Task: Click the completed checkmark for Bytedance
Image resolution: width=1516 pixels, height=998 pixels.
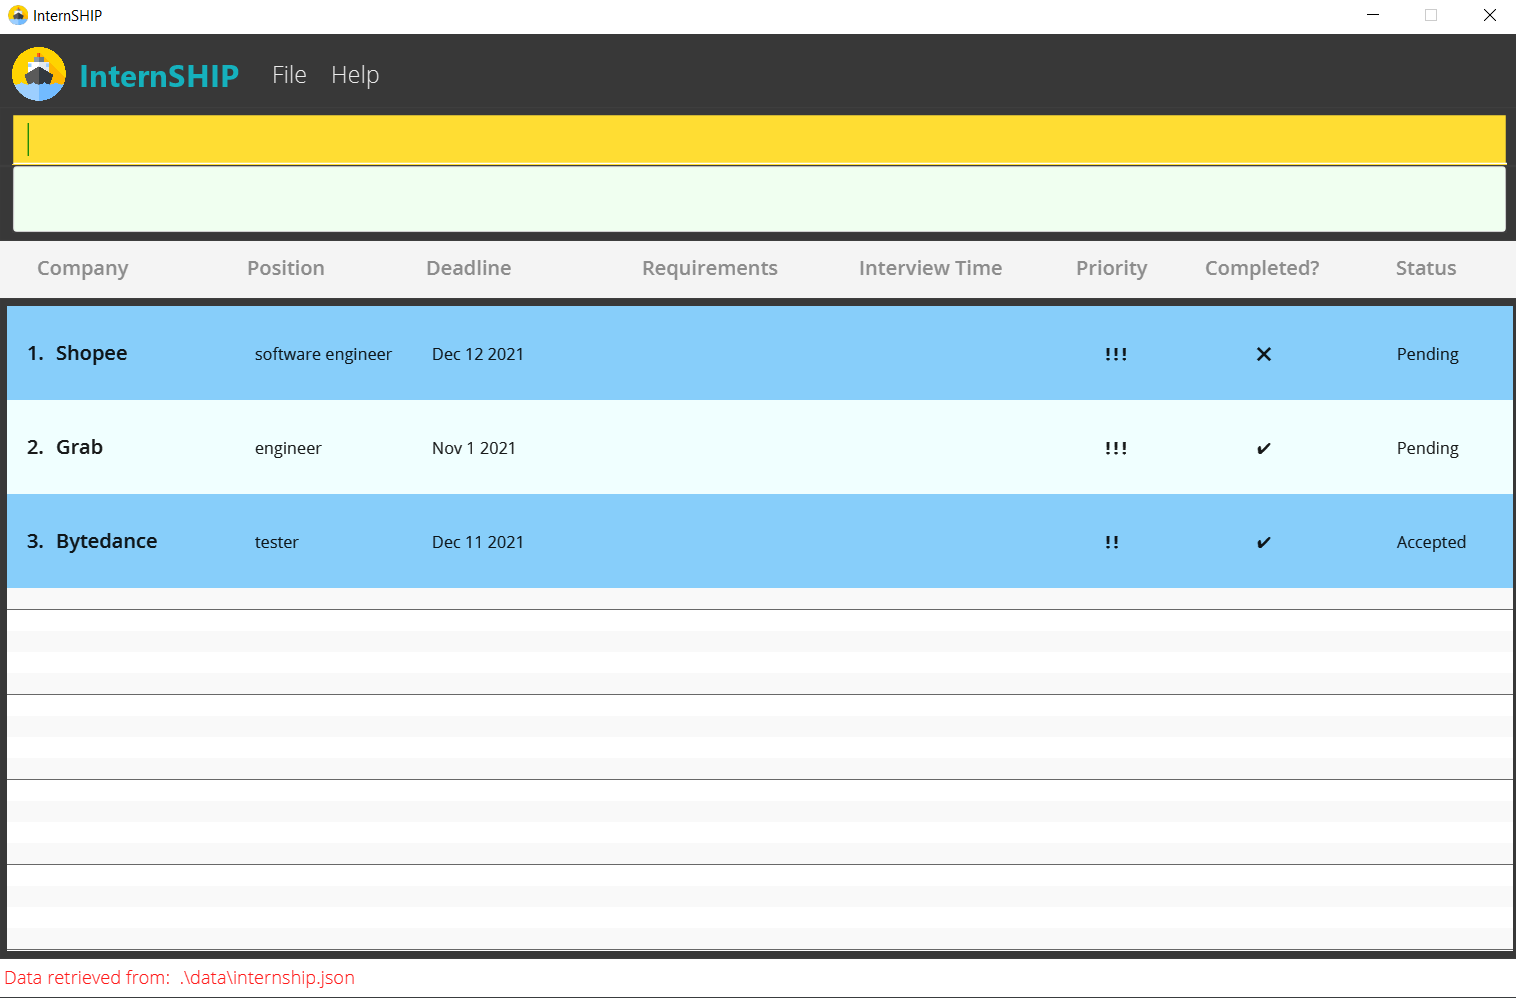Action: (x=1264, y=542)
